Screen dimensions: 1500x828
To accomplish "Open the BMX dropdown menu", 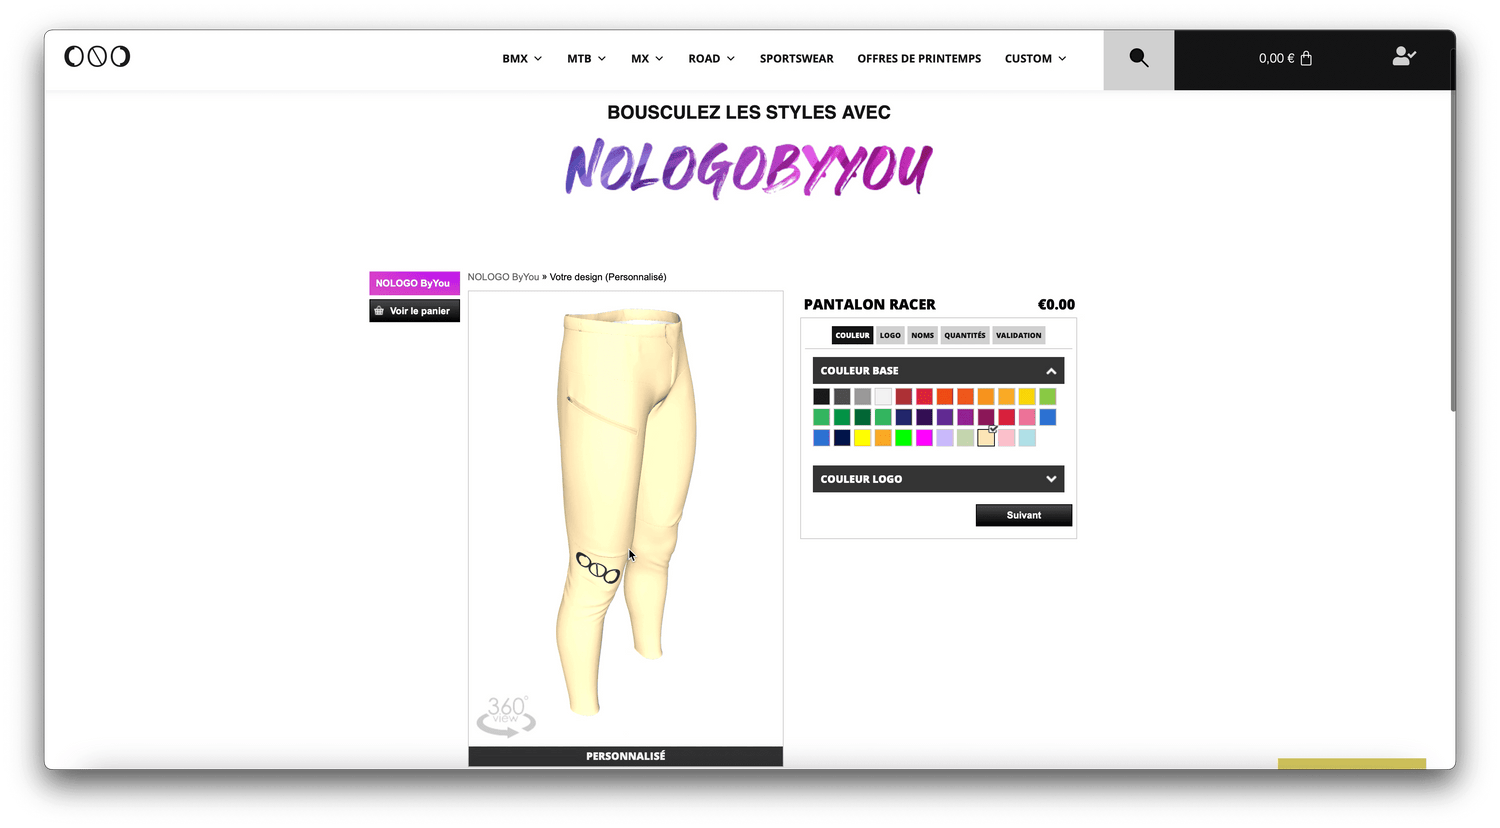I will [x=522, y=58].
